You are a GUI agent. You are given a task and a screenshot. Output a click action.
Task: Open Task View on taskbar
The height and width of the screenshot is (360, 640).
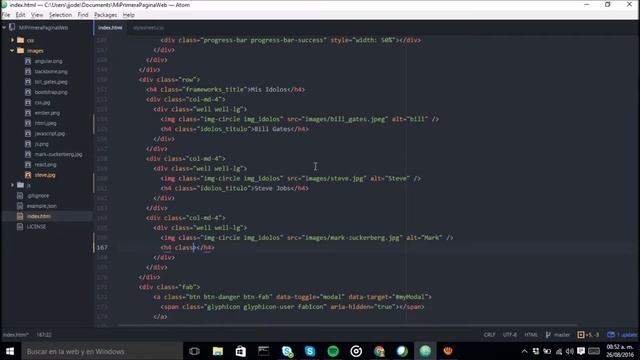click(x=194, y=351)
